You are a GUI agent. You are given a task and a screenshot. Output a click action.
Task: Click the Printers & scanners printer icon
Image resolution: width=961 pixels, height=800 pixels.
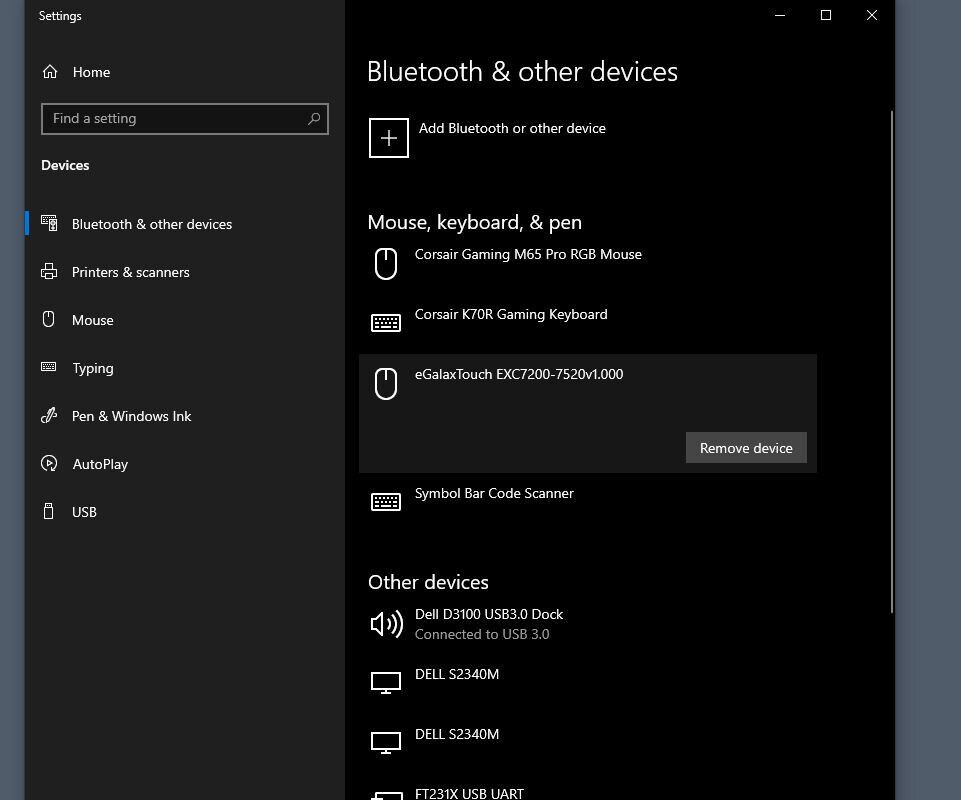49,272
